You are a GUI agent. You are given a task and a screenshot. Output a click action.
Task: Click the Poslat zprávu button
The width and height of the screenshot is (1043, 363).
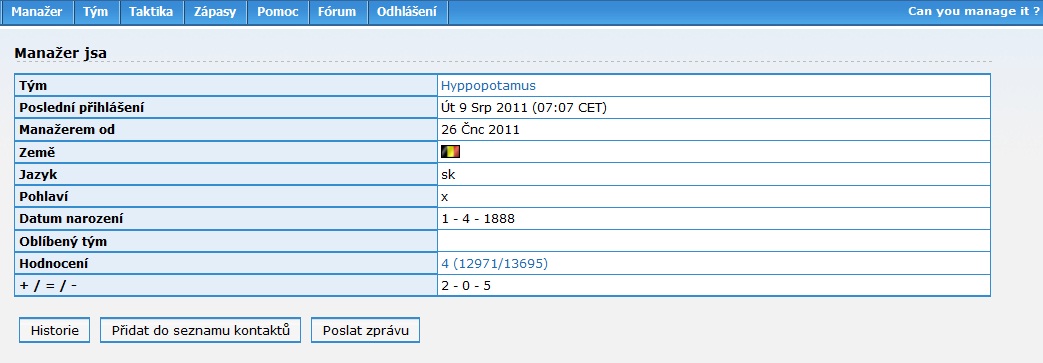(x=365, y=330)
